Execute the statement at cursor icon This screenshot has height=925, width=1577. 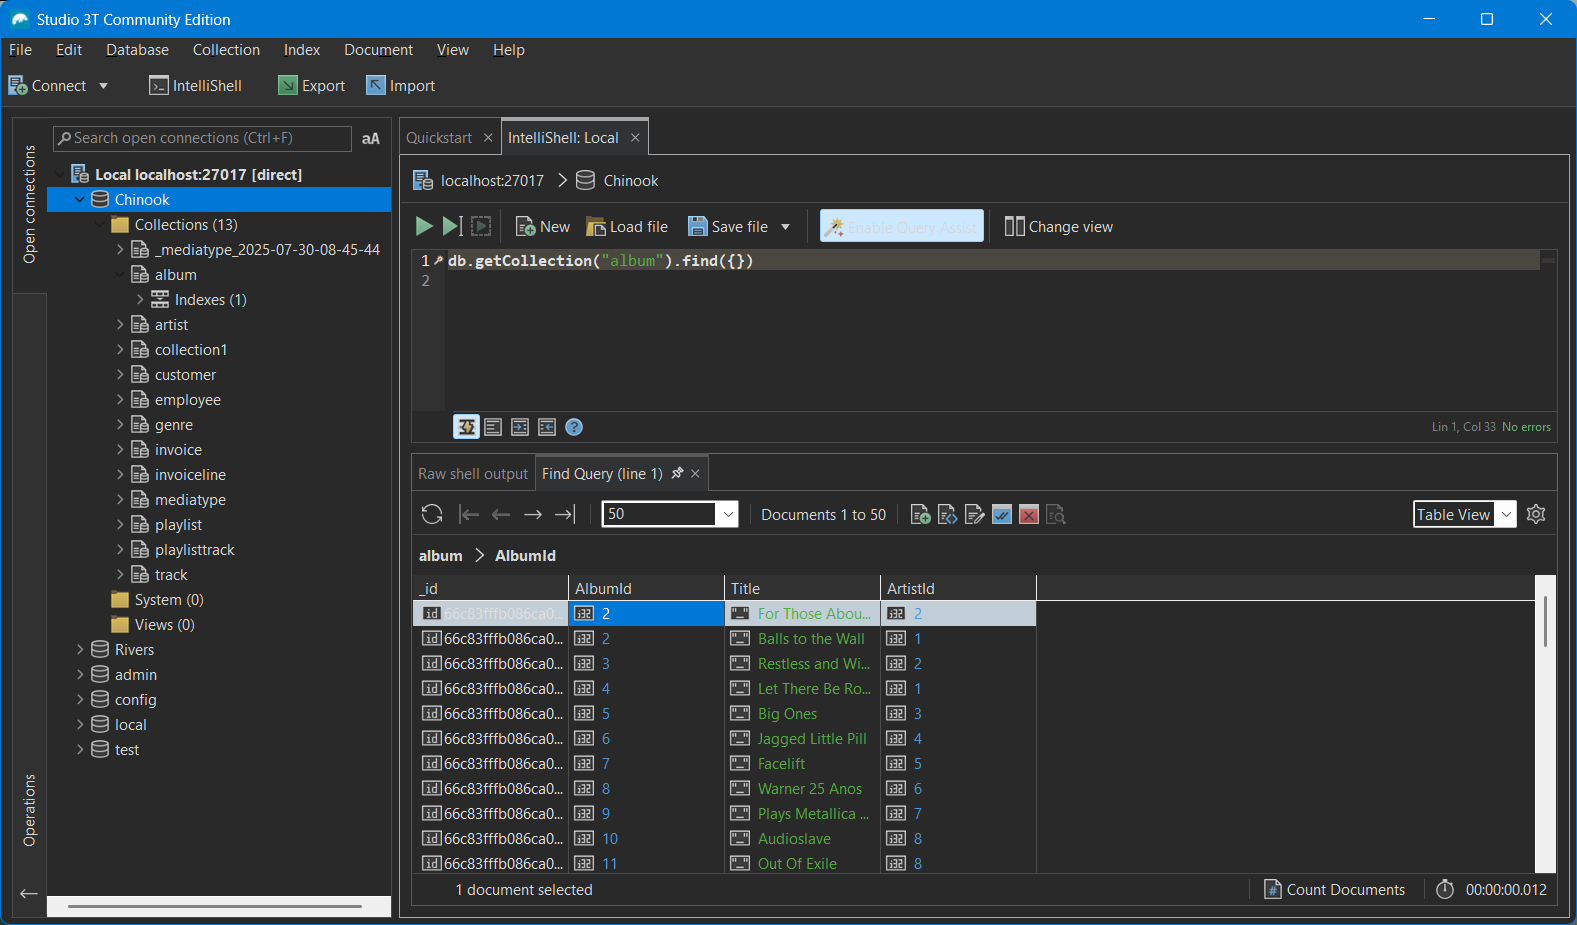pyautogui.click(x=452, y=227)
